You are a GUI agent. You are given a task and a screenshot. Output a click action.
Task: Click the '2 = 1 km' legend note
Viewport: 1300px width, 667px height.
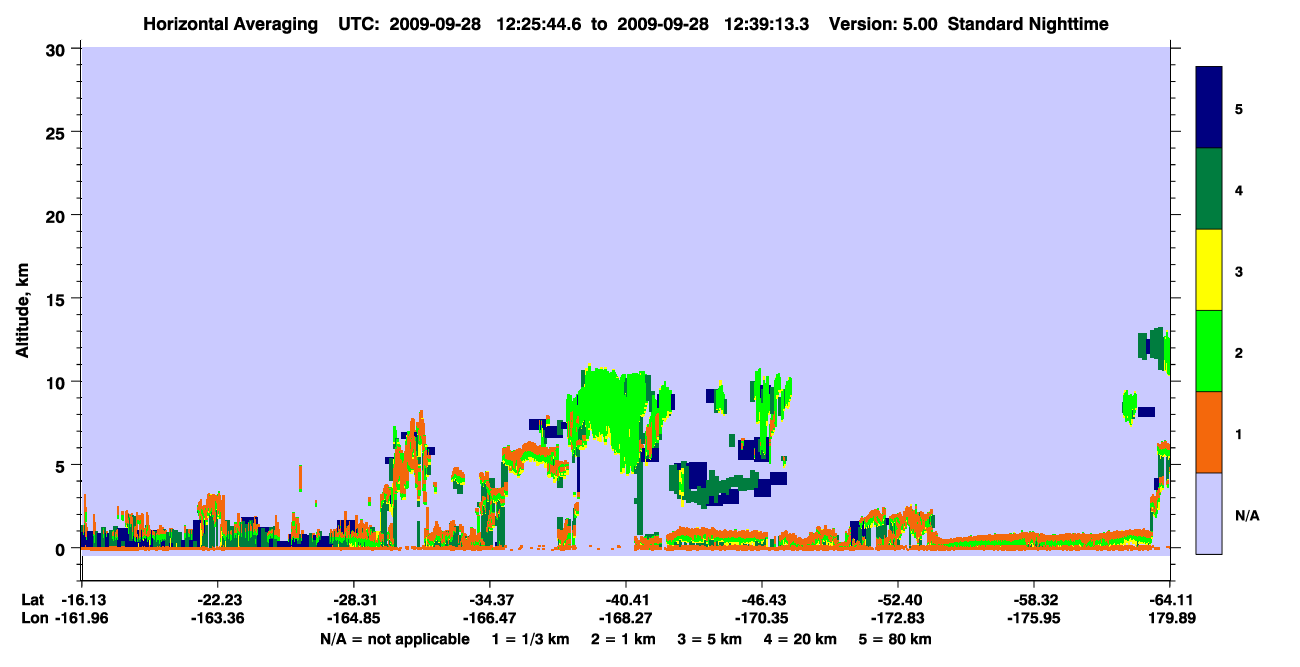tap(623, 639)
